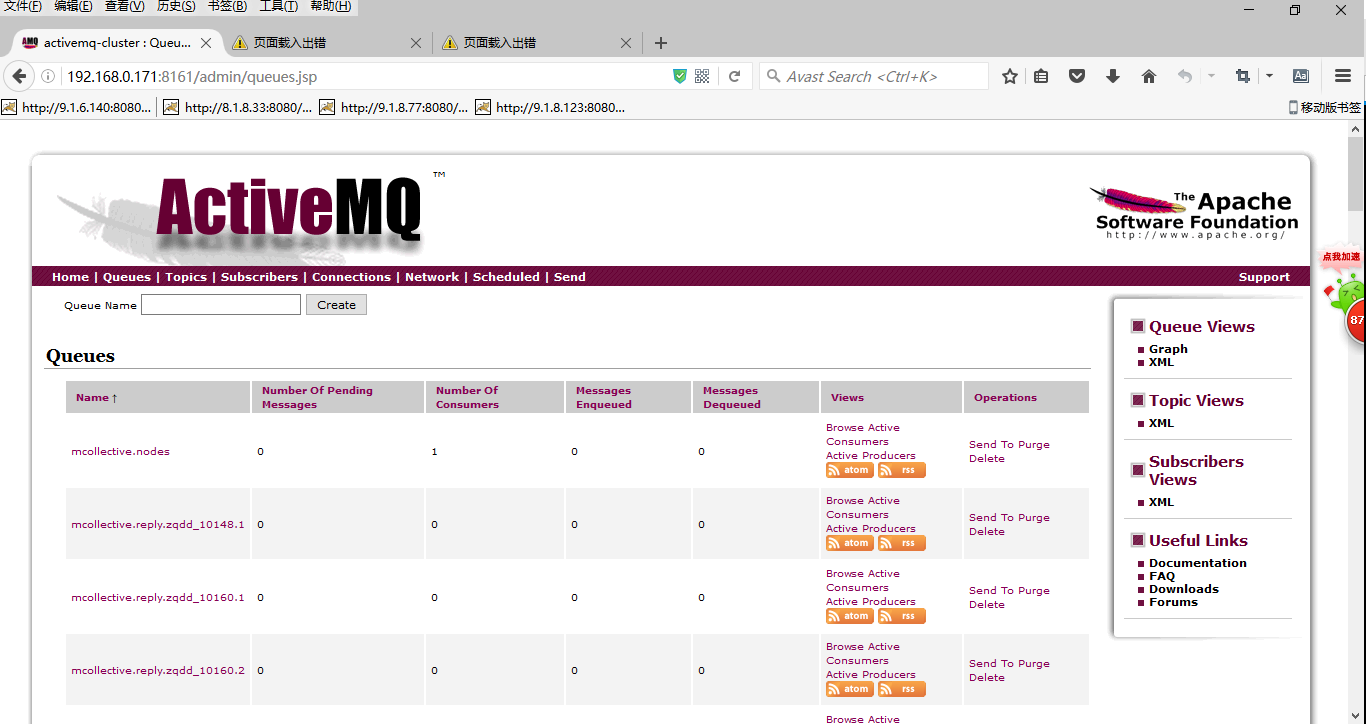1366x724 pixels.
Task: Open bookmark http://9.1.6.140:8080
Action: coord(77,107)
